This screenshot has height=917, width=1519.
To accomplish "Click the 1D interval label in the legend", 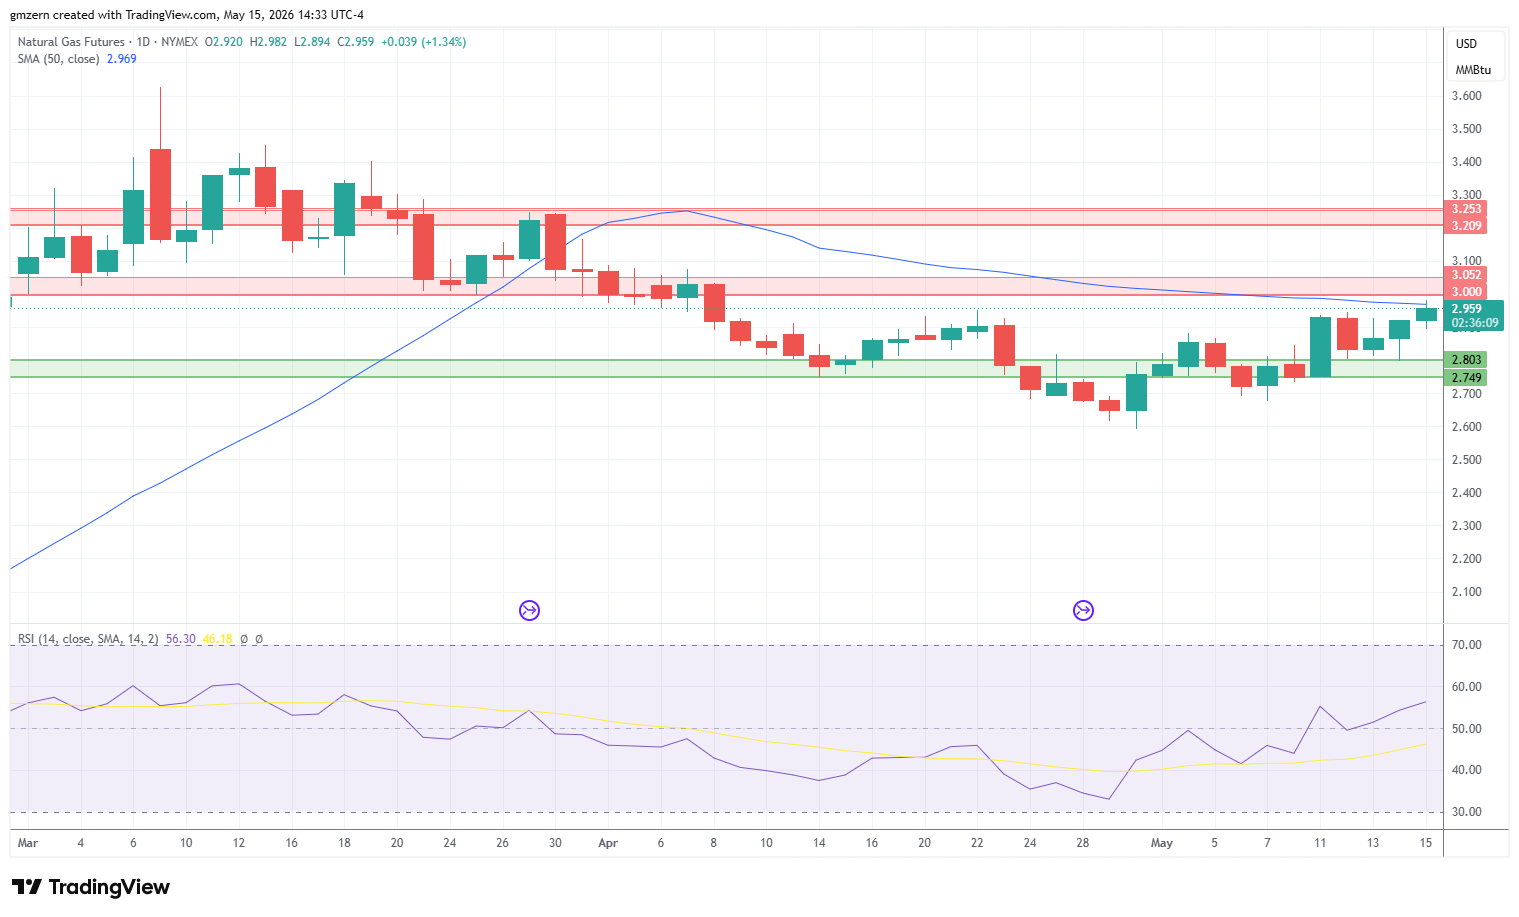I will (143, 42).
